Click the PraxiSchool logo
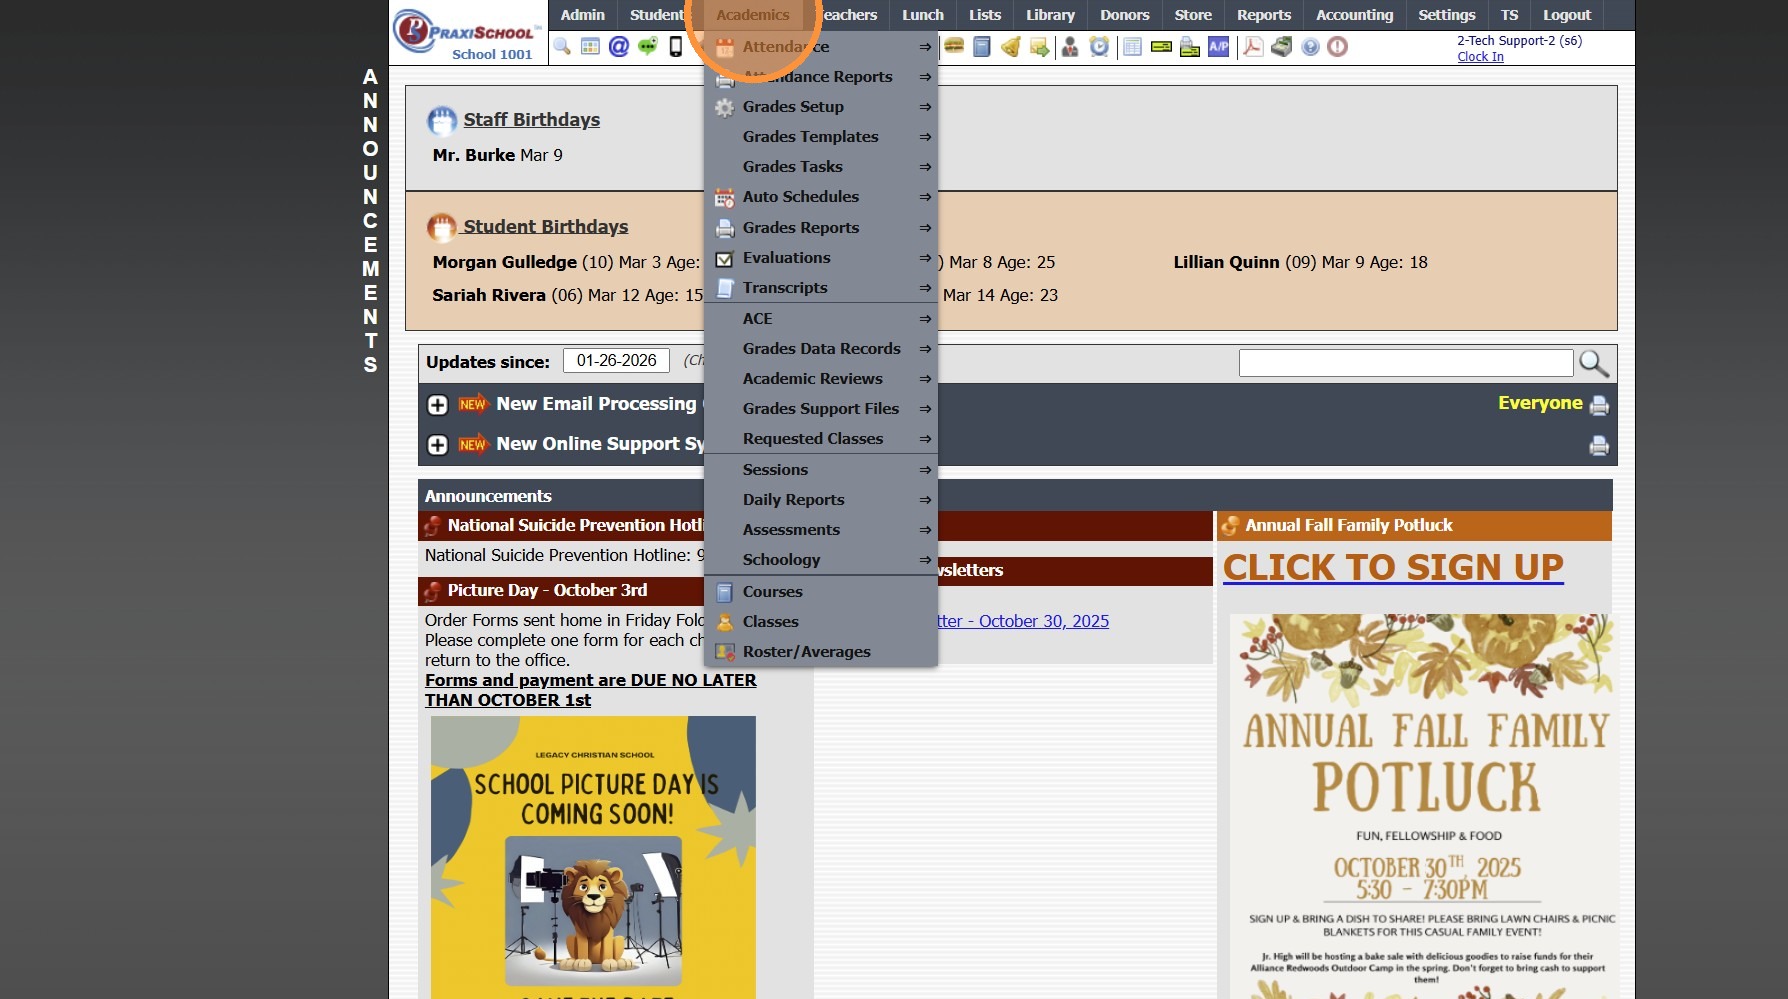This screenshot has height=999, width=1788. click(x=467, y=33)
